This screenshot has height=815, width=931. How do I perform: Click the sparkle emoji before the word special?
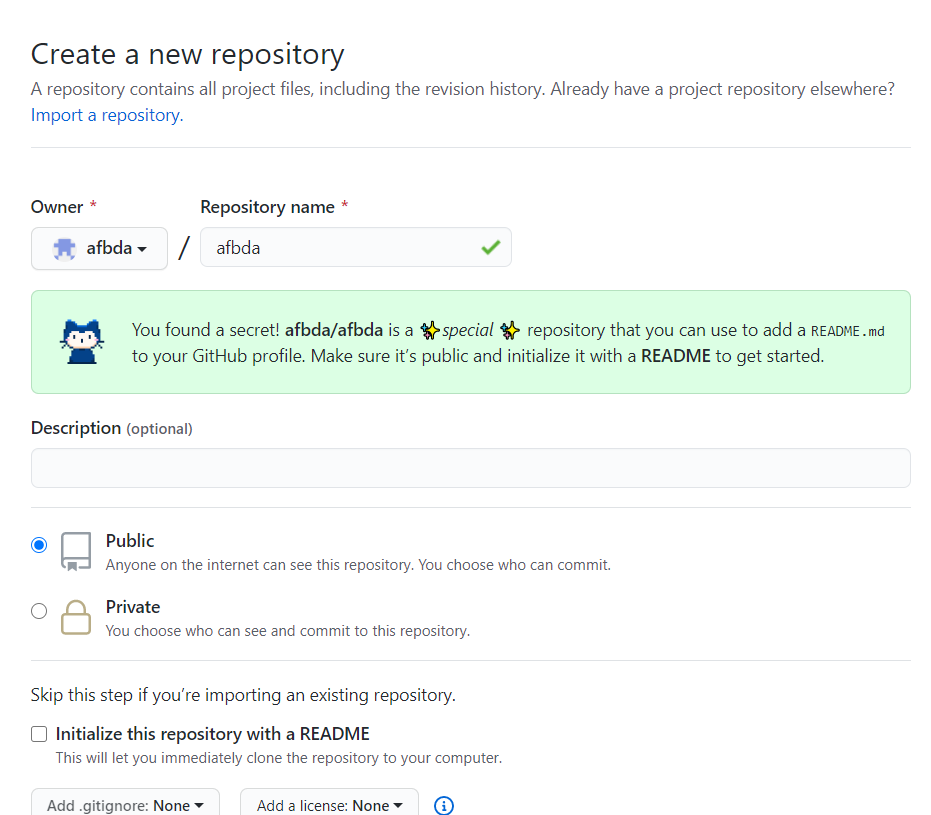point(430,330)
